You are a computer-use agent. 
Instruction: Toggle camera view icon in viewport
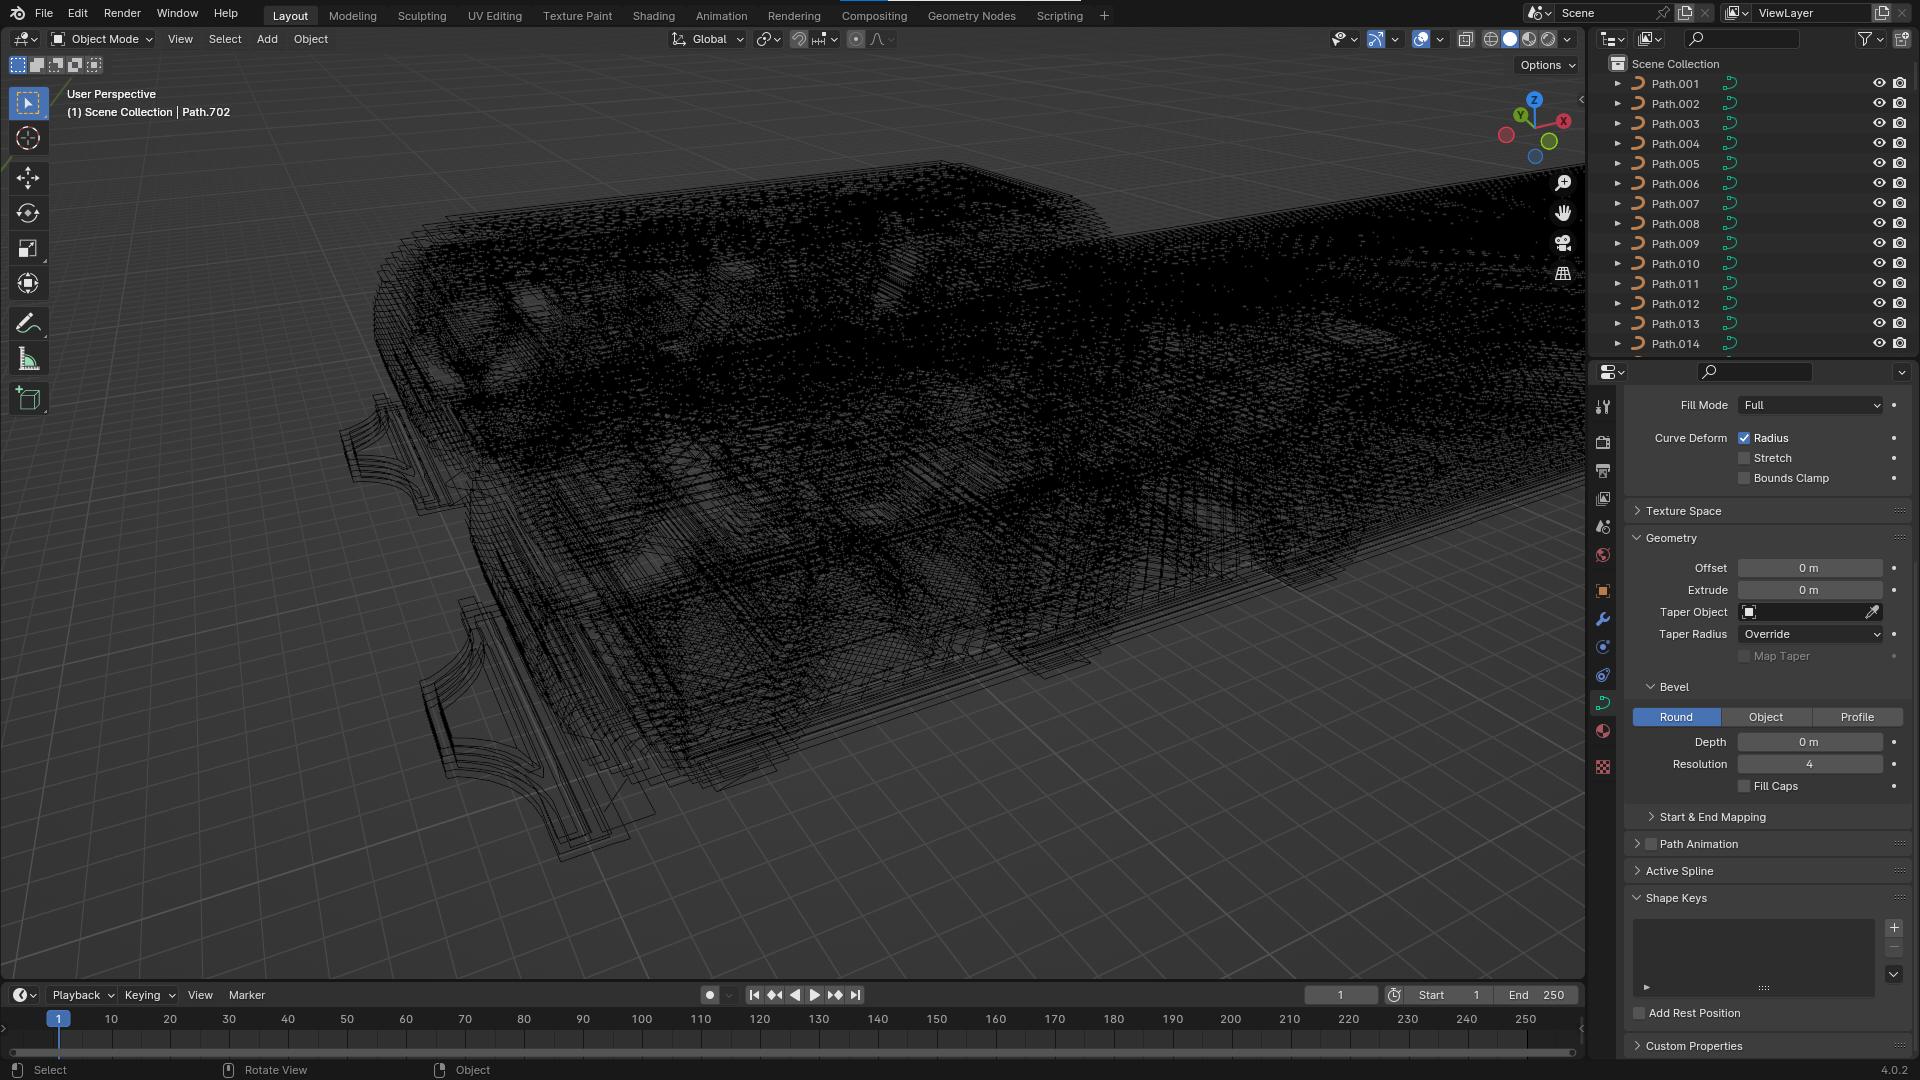coord(1563,243)
